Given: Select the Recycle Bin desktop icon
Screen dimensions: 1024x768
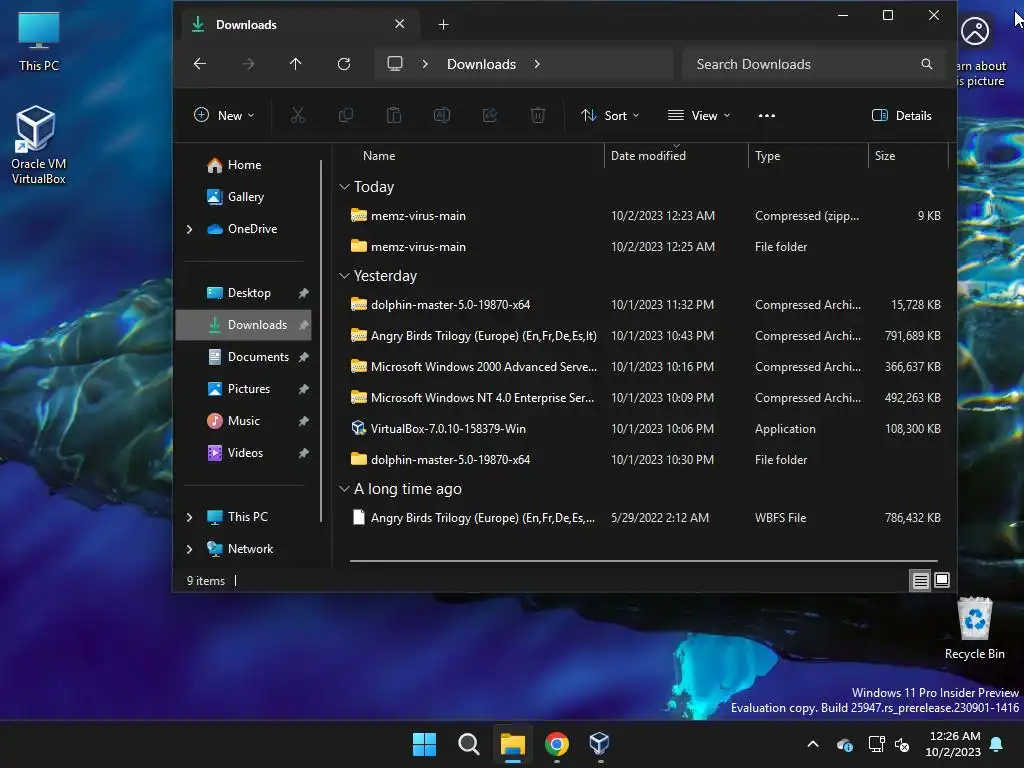Looking at the screenshot, I should (x=974, y=628).
